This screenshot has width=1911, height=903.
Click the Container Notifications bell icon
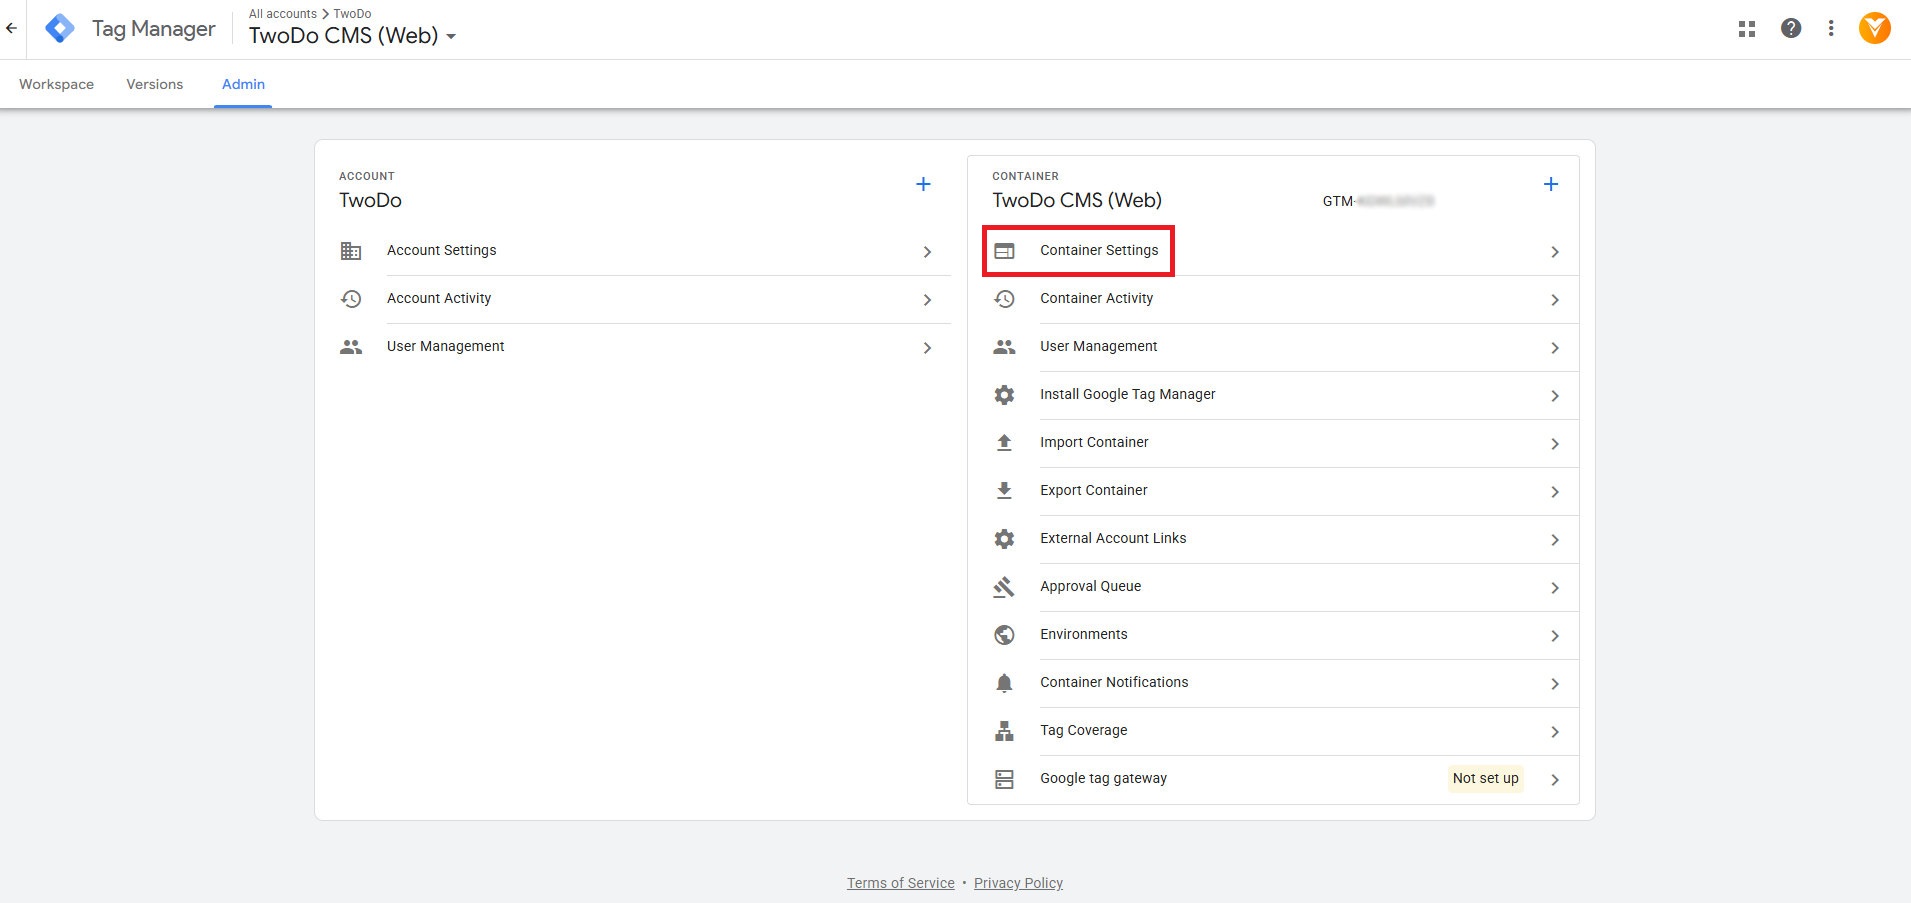[x=1004, y=683]
